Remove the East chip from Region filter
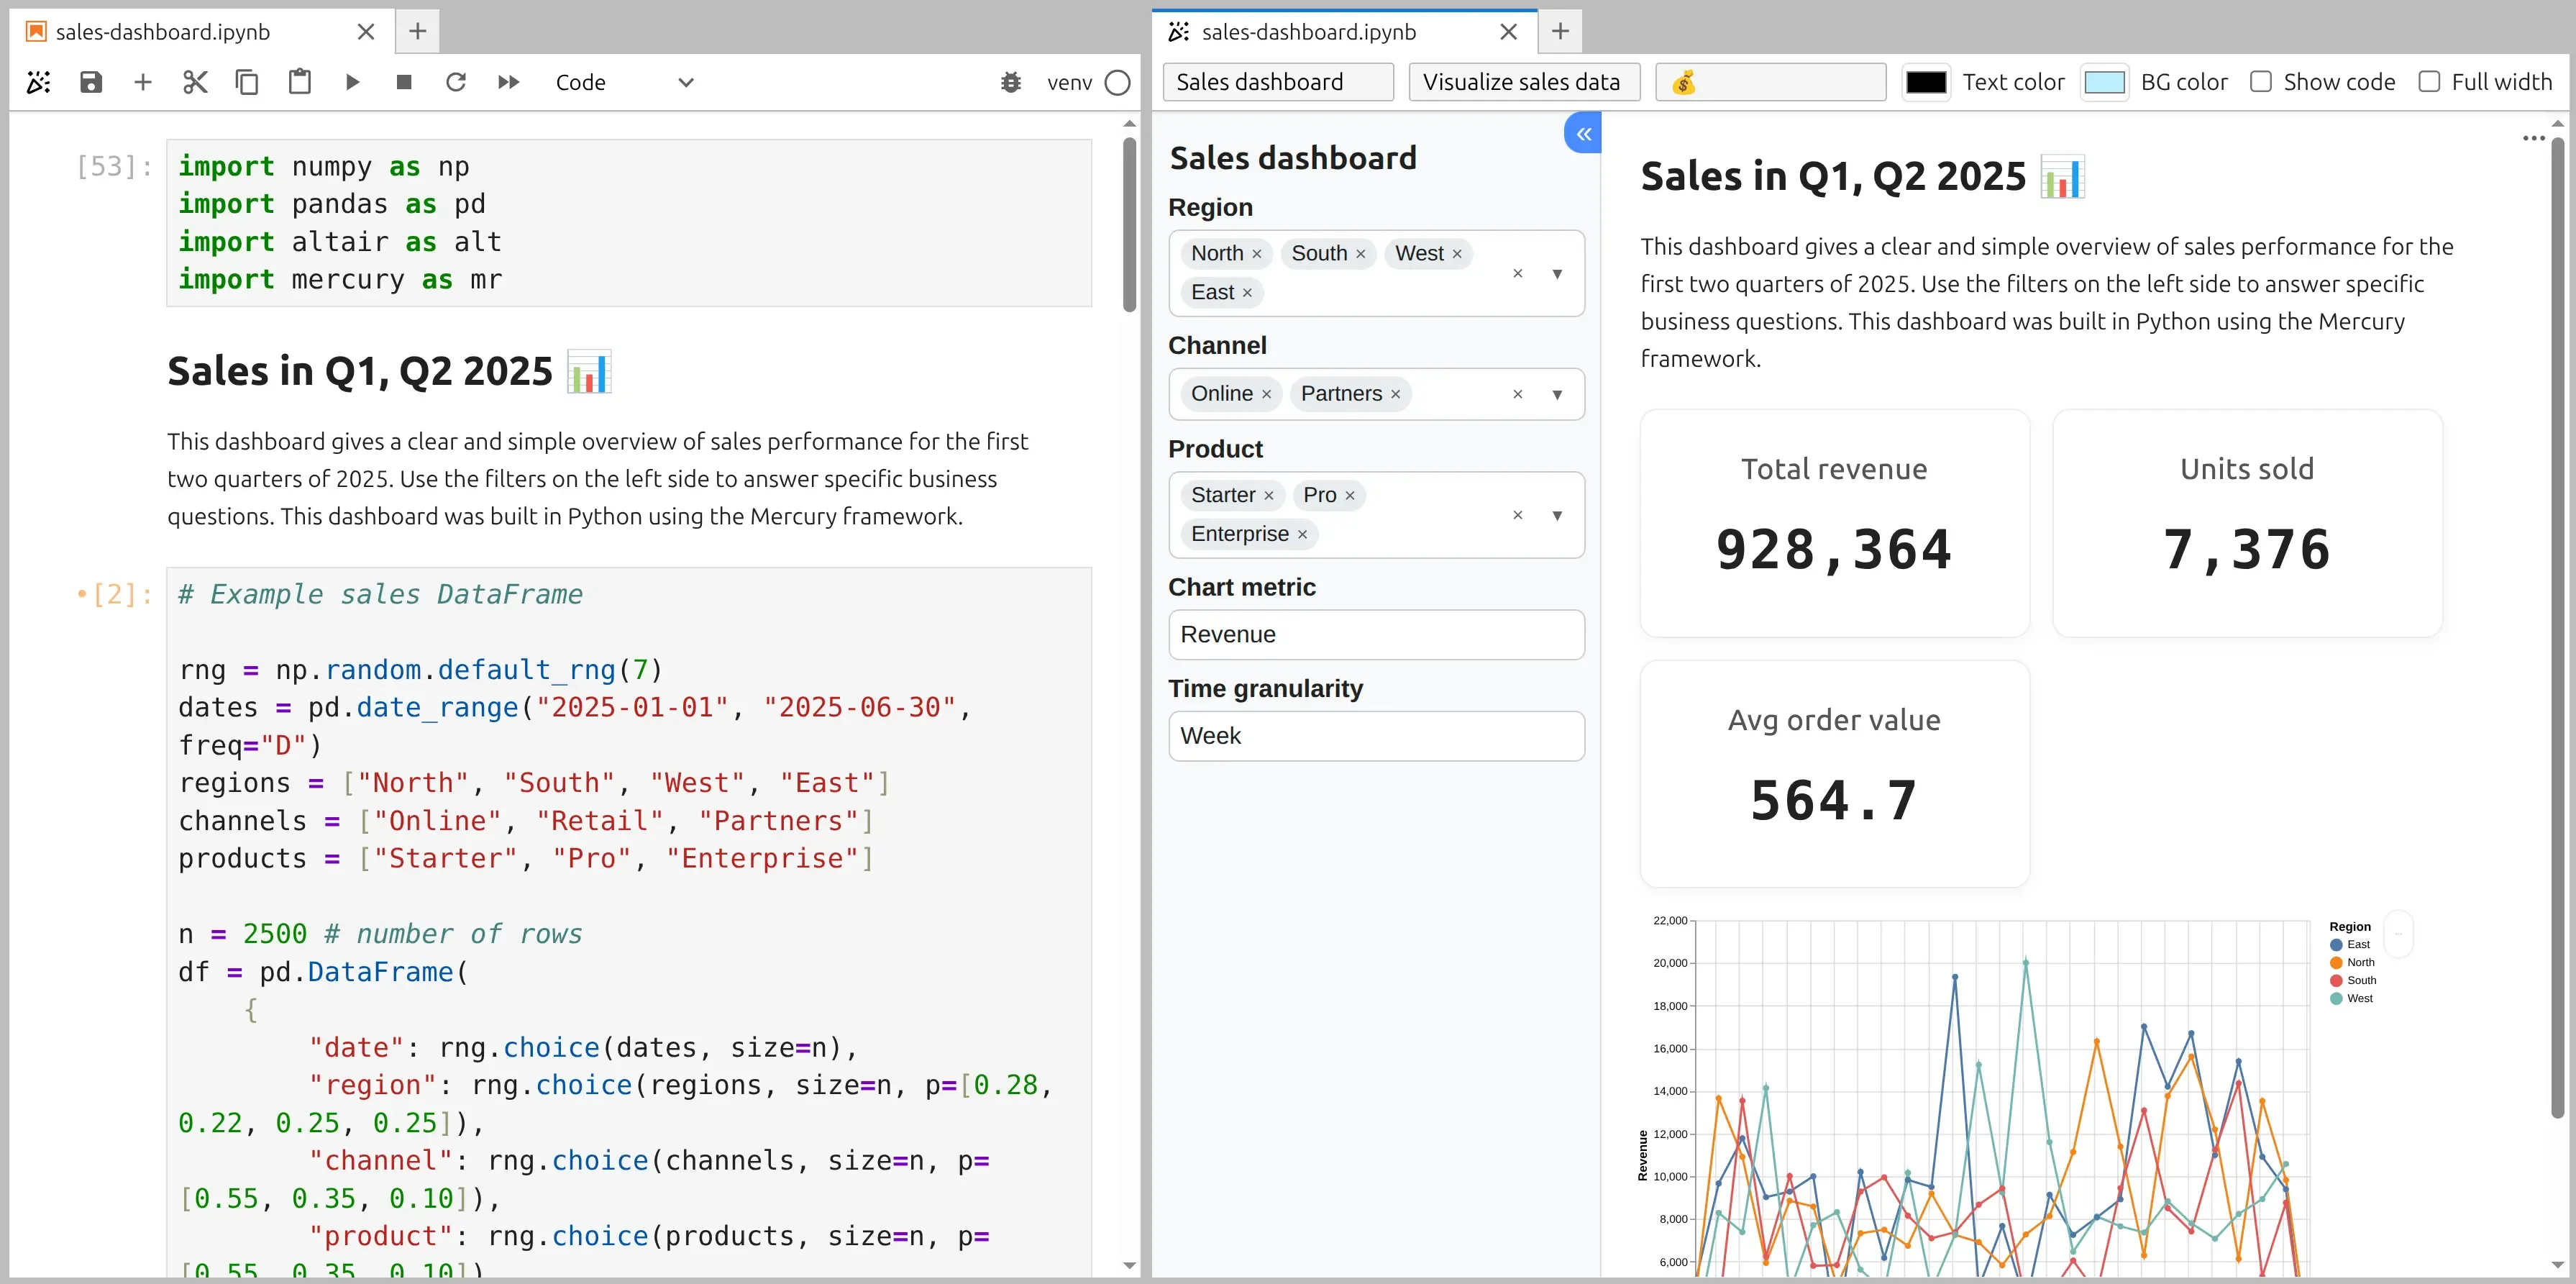Screen dimensions: 2576x1284 pos(1246,292)
